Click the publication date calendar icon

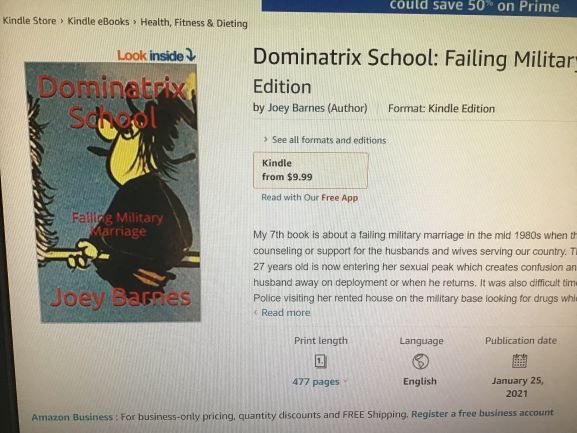click(x=520, y=361)
